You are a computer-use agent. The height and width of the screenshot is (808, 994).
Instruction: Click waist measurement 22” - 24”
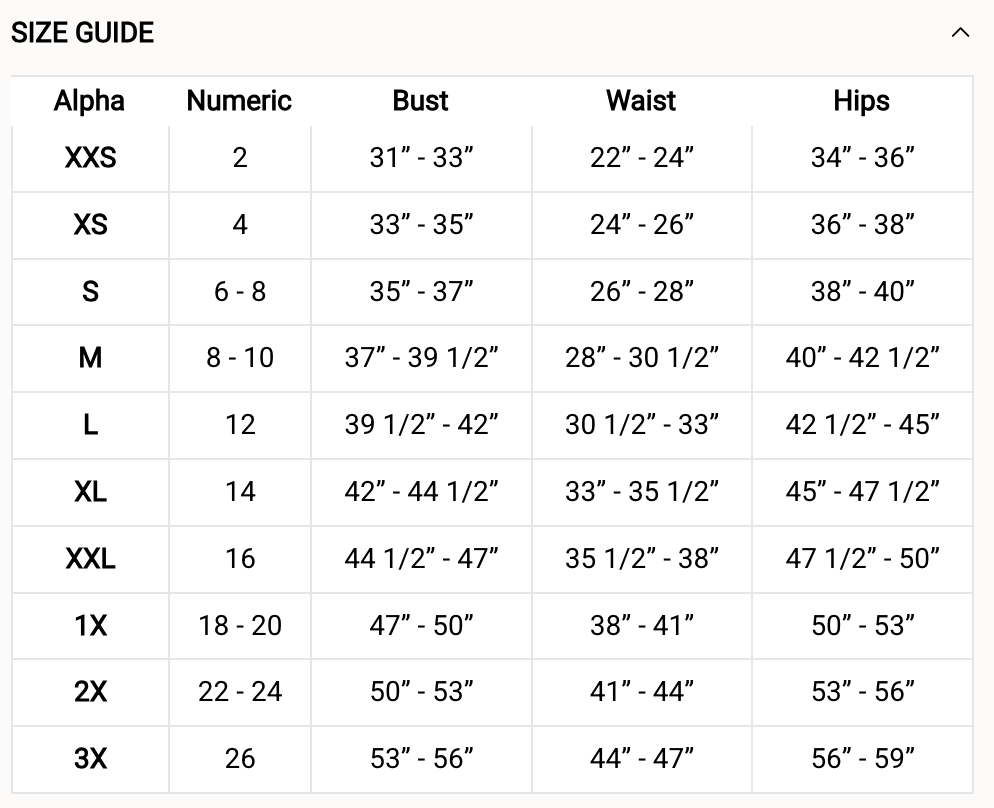pyautogui.click(x=642, y=158)
